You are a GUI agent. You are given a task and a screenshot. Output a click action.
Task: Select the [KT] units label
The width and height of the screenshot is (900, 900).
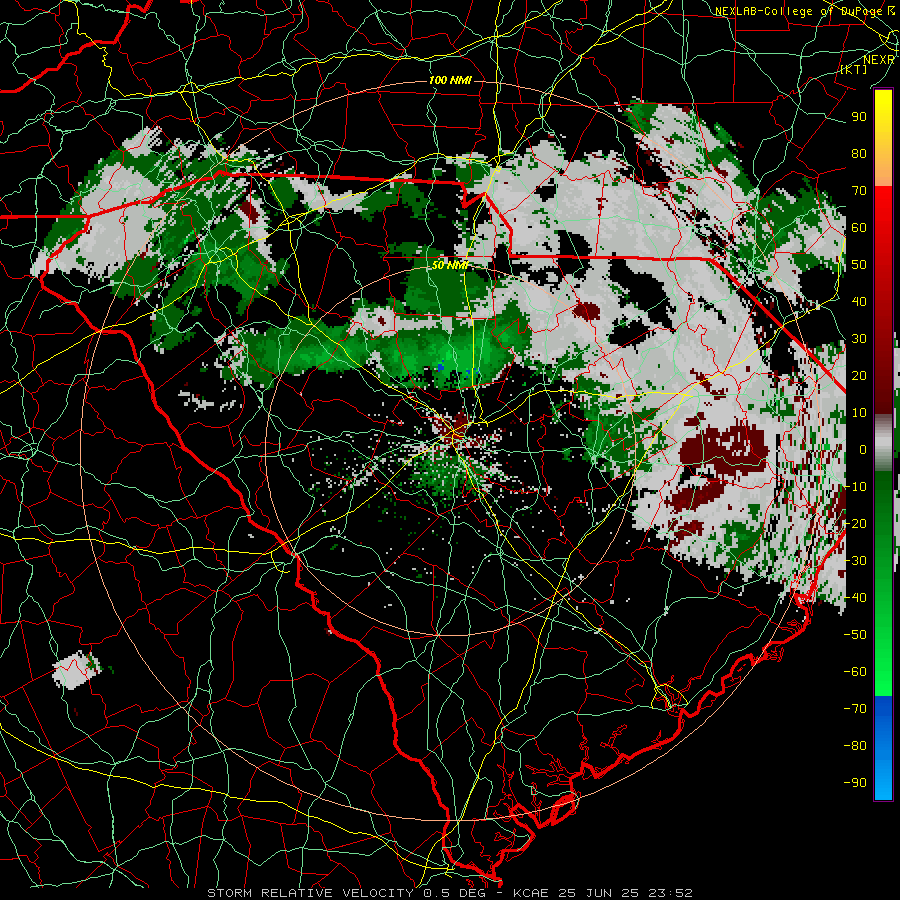854,69
